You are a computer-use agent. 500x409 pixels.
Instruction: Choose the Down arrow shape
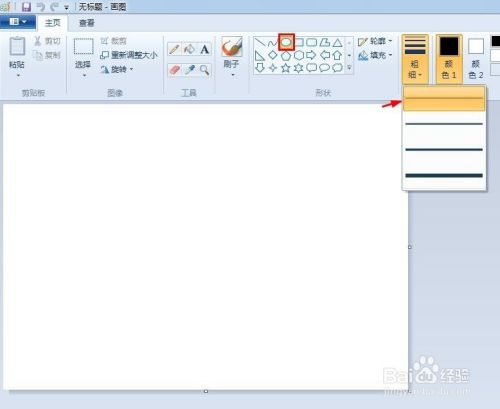260,68
